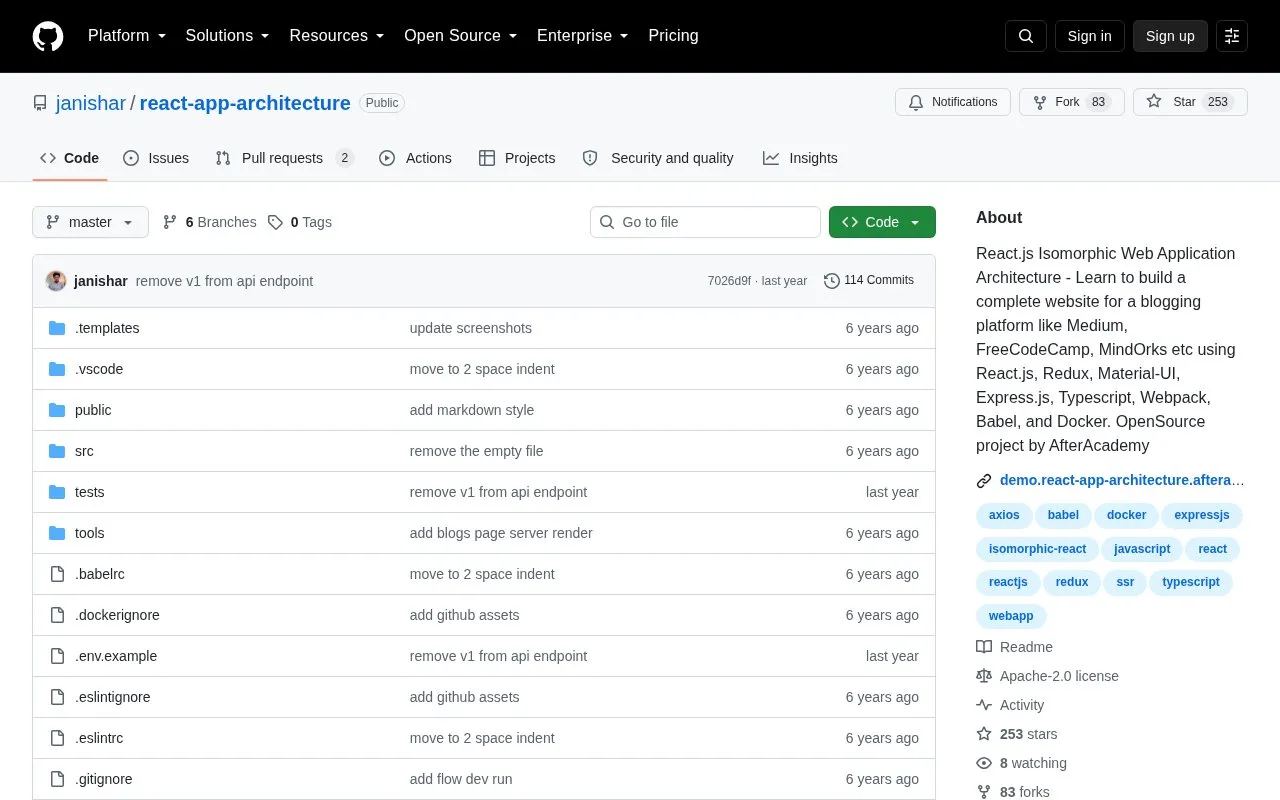Click the .gitignore file icon
Screen dimensions: 1280x800
pyautogui.click(x=57, y=779)
